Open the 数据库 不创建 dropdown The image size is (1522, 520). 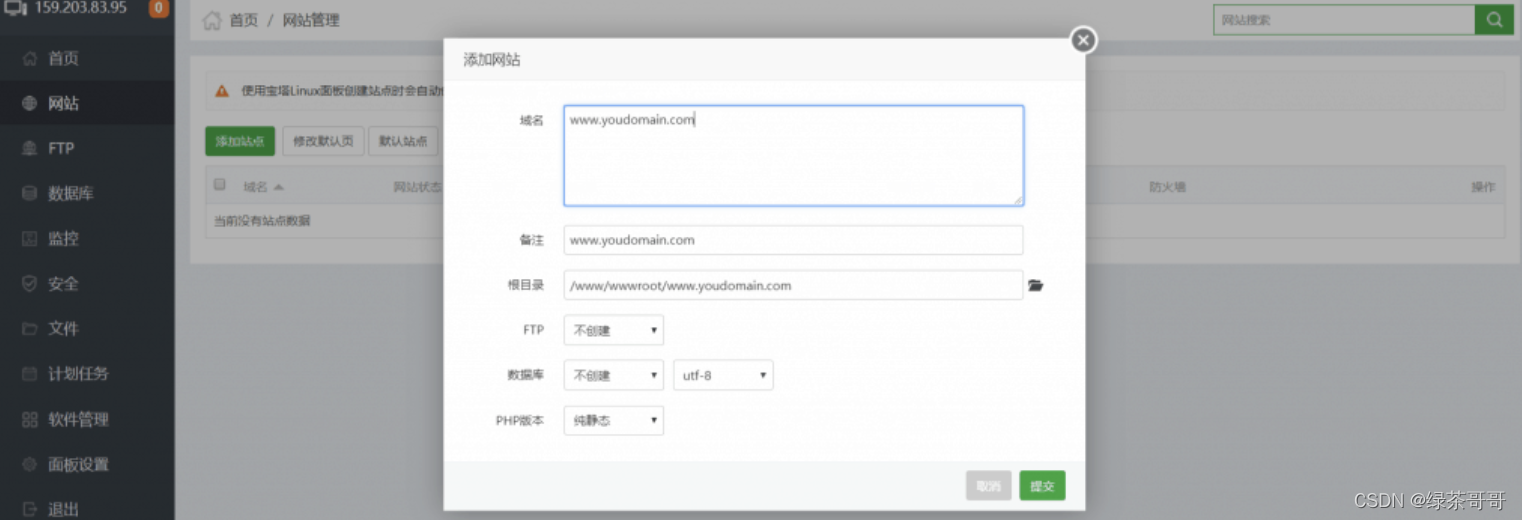point(613,376)
